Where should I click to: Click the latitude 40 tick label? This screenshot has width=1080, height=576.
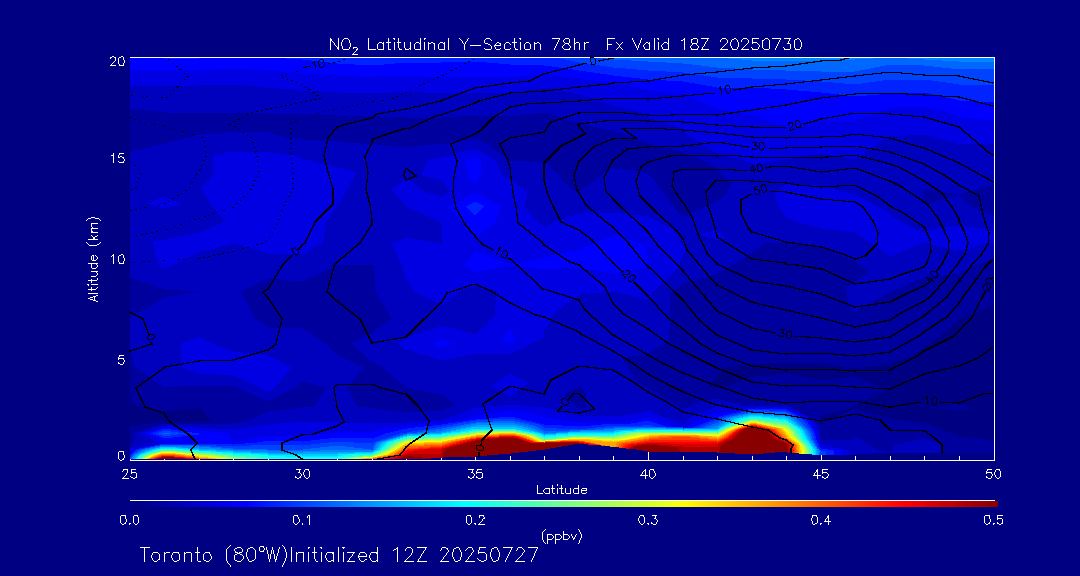pyautogui.click(x=648, y=472)
